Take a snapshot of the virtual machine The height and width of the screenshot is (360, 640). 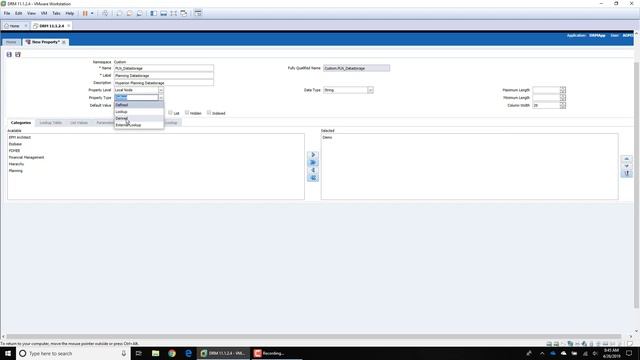pyautogui.click(x=119, y=13)
